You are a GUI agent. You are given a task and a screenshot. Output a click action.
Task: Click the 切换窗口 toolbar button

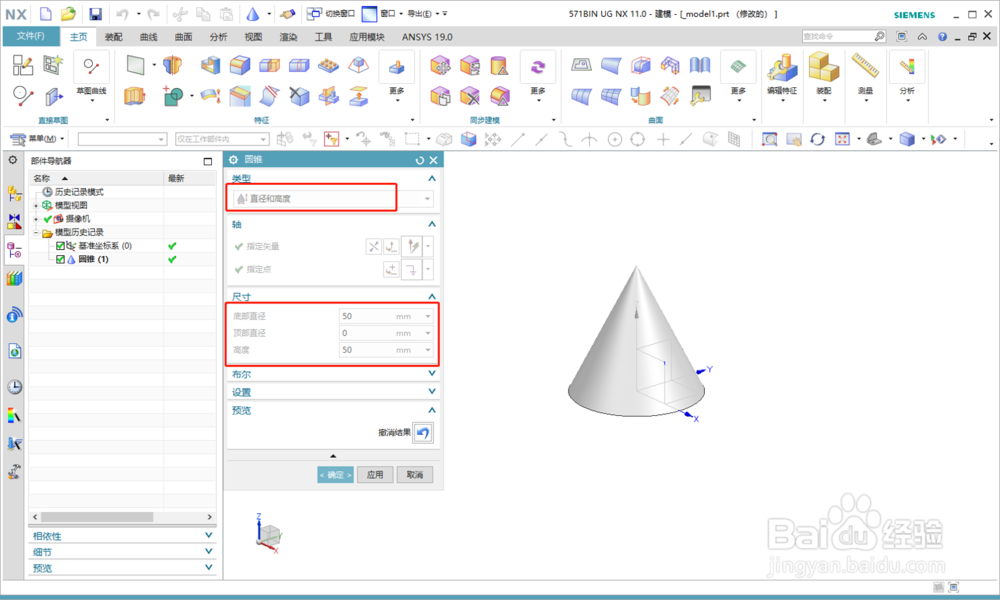[x=330, y=13]
